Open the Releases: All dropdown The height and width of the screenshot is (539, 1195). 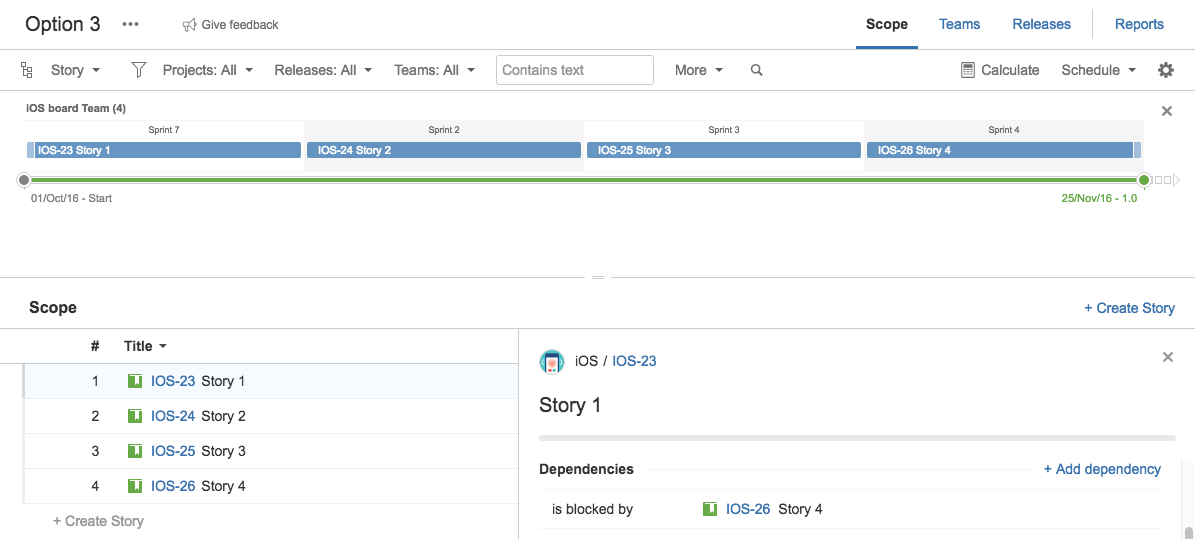323,70
